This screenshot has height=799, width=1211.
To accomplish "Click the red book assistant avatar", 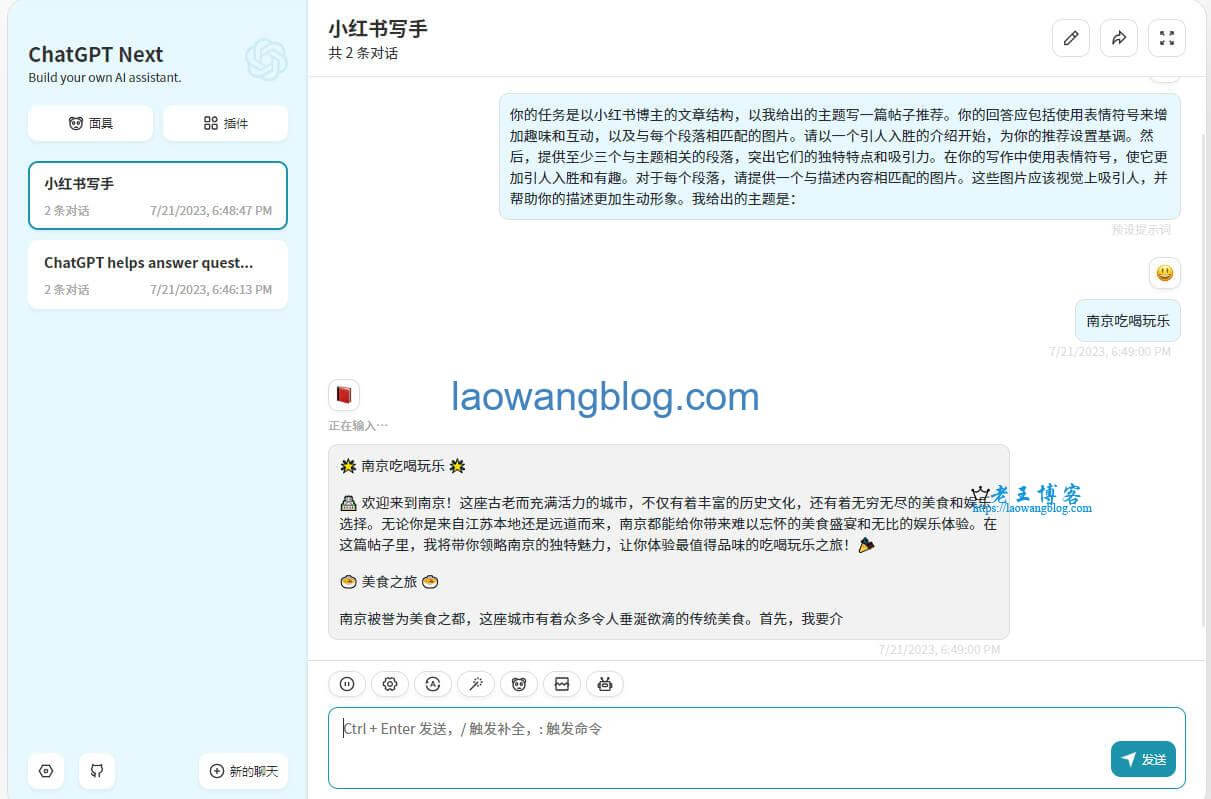I will tap(344, 394).
